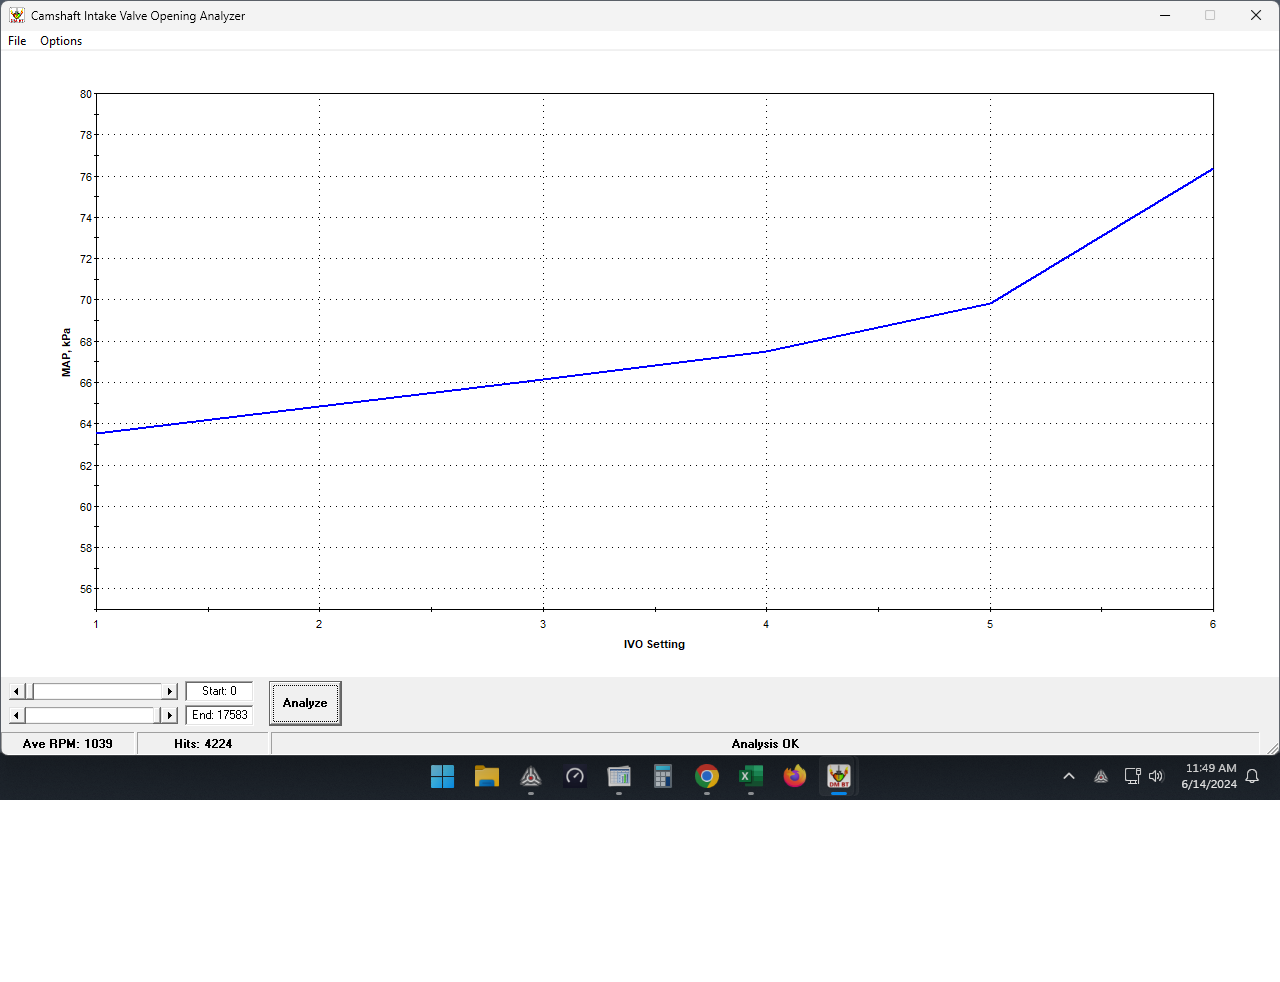
Task: Click the Start scrollbar thumb
Action: click(x=29, y=692)
